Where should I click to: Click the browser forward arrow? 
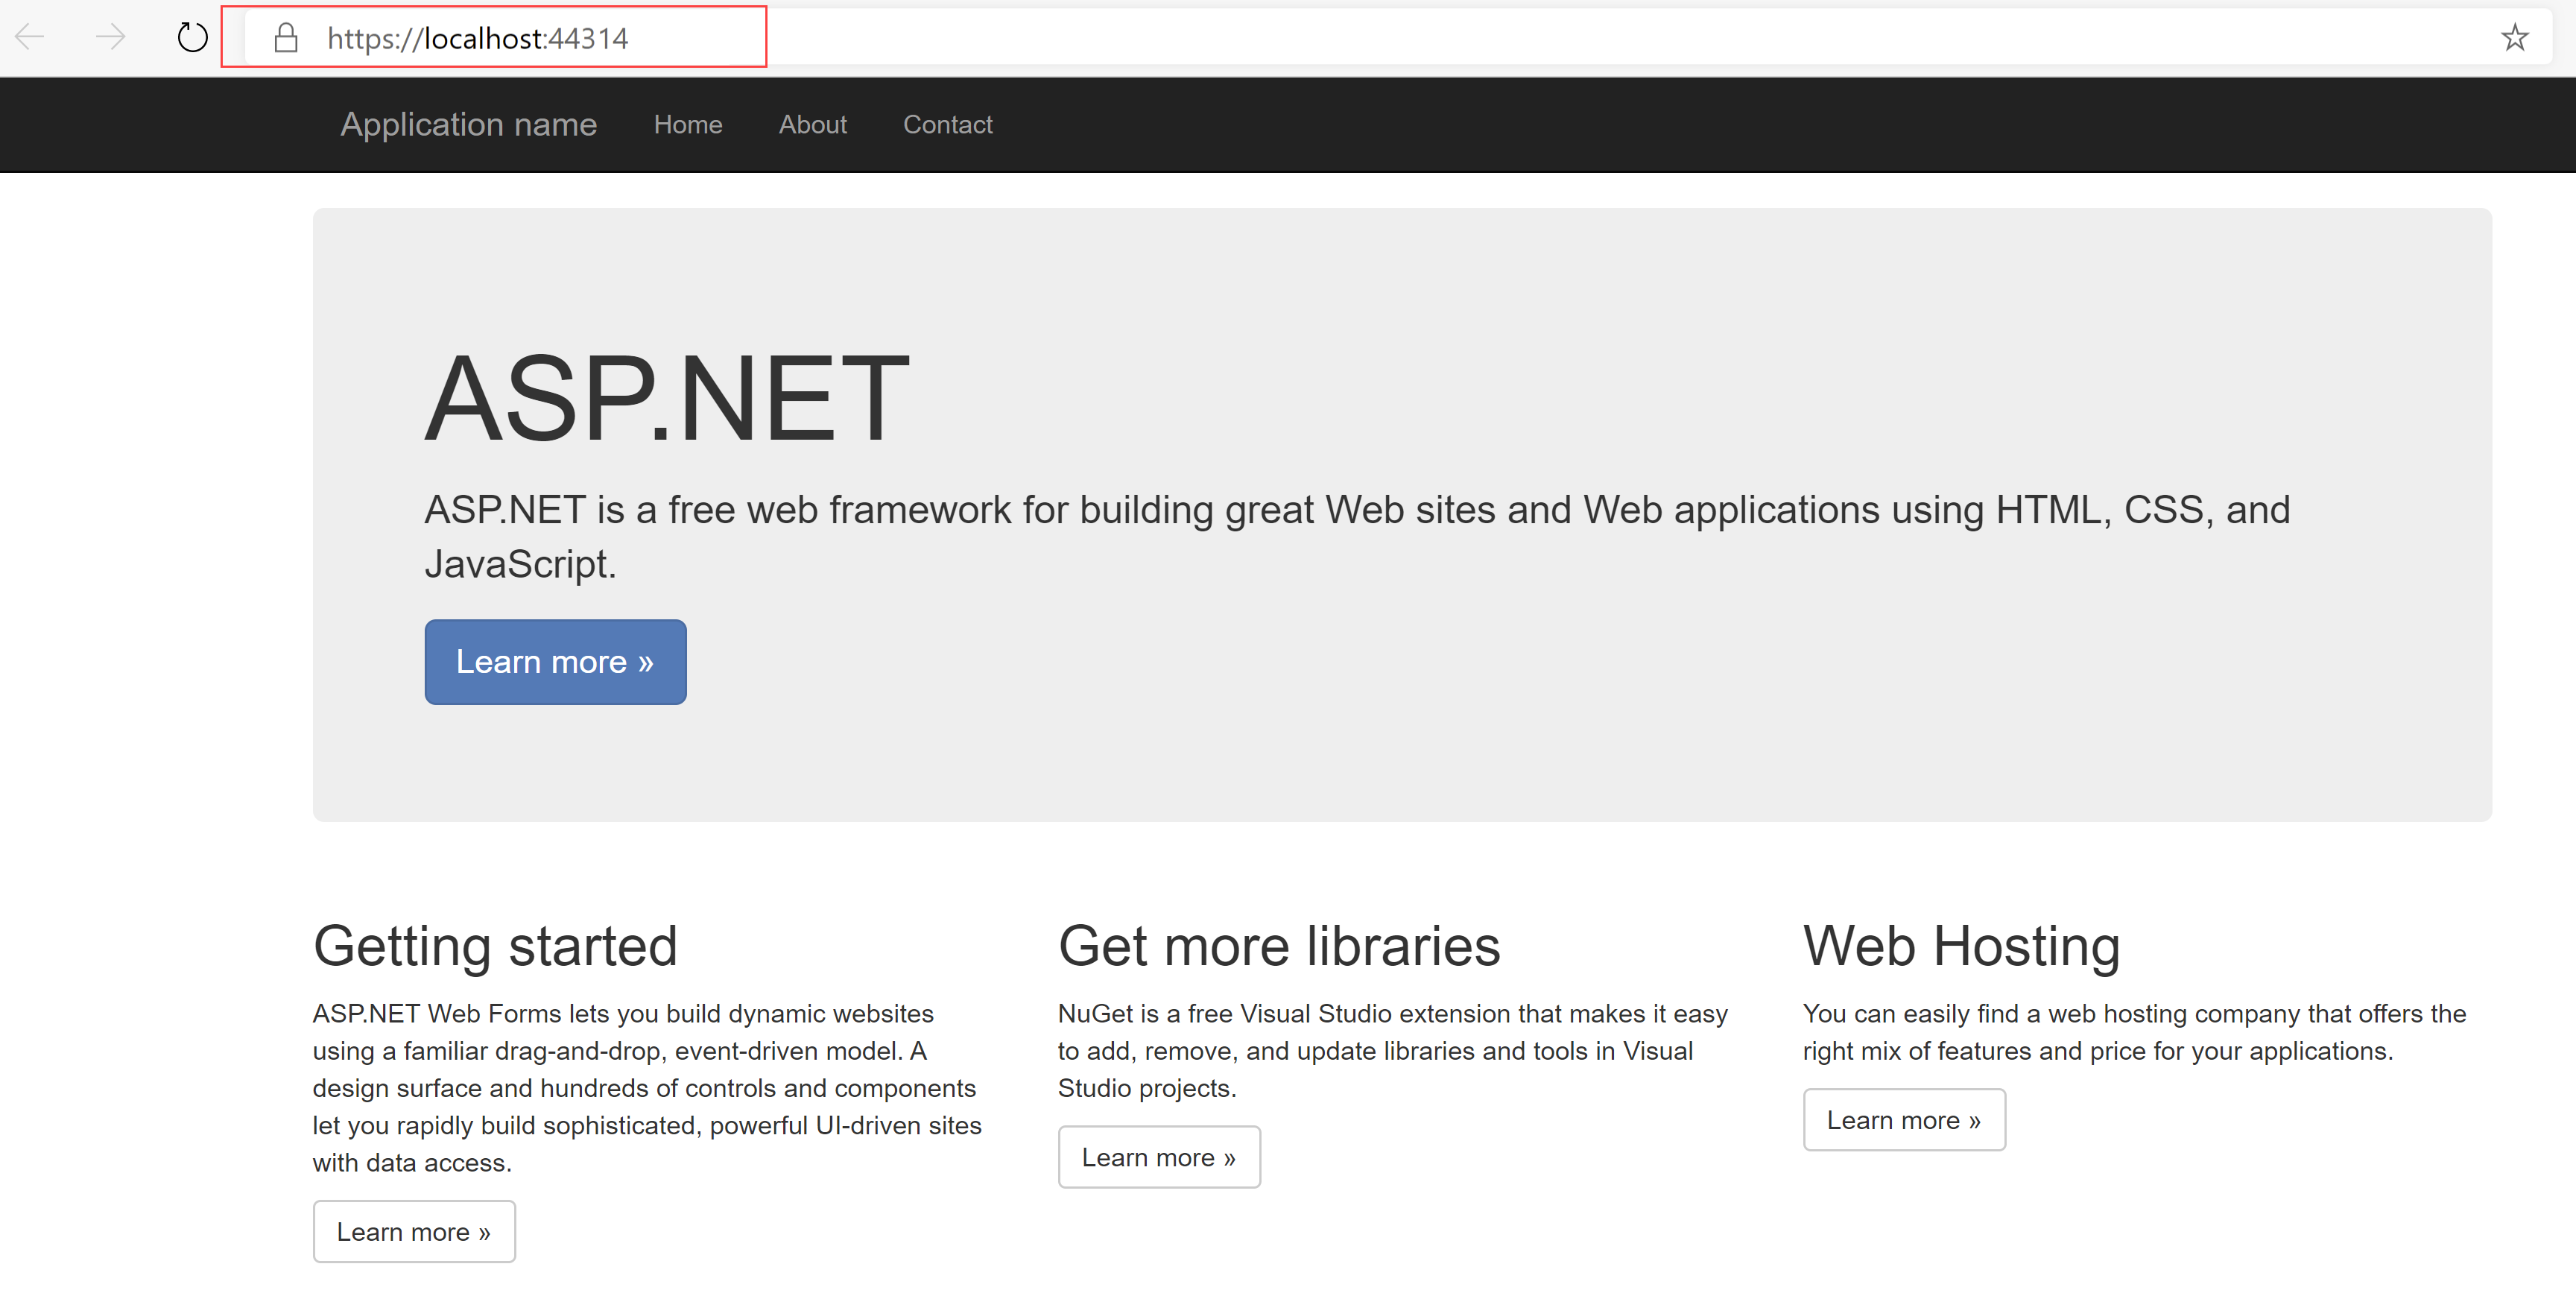110,38
